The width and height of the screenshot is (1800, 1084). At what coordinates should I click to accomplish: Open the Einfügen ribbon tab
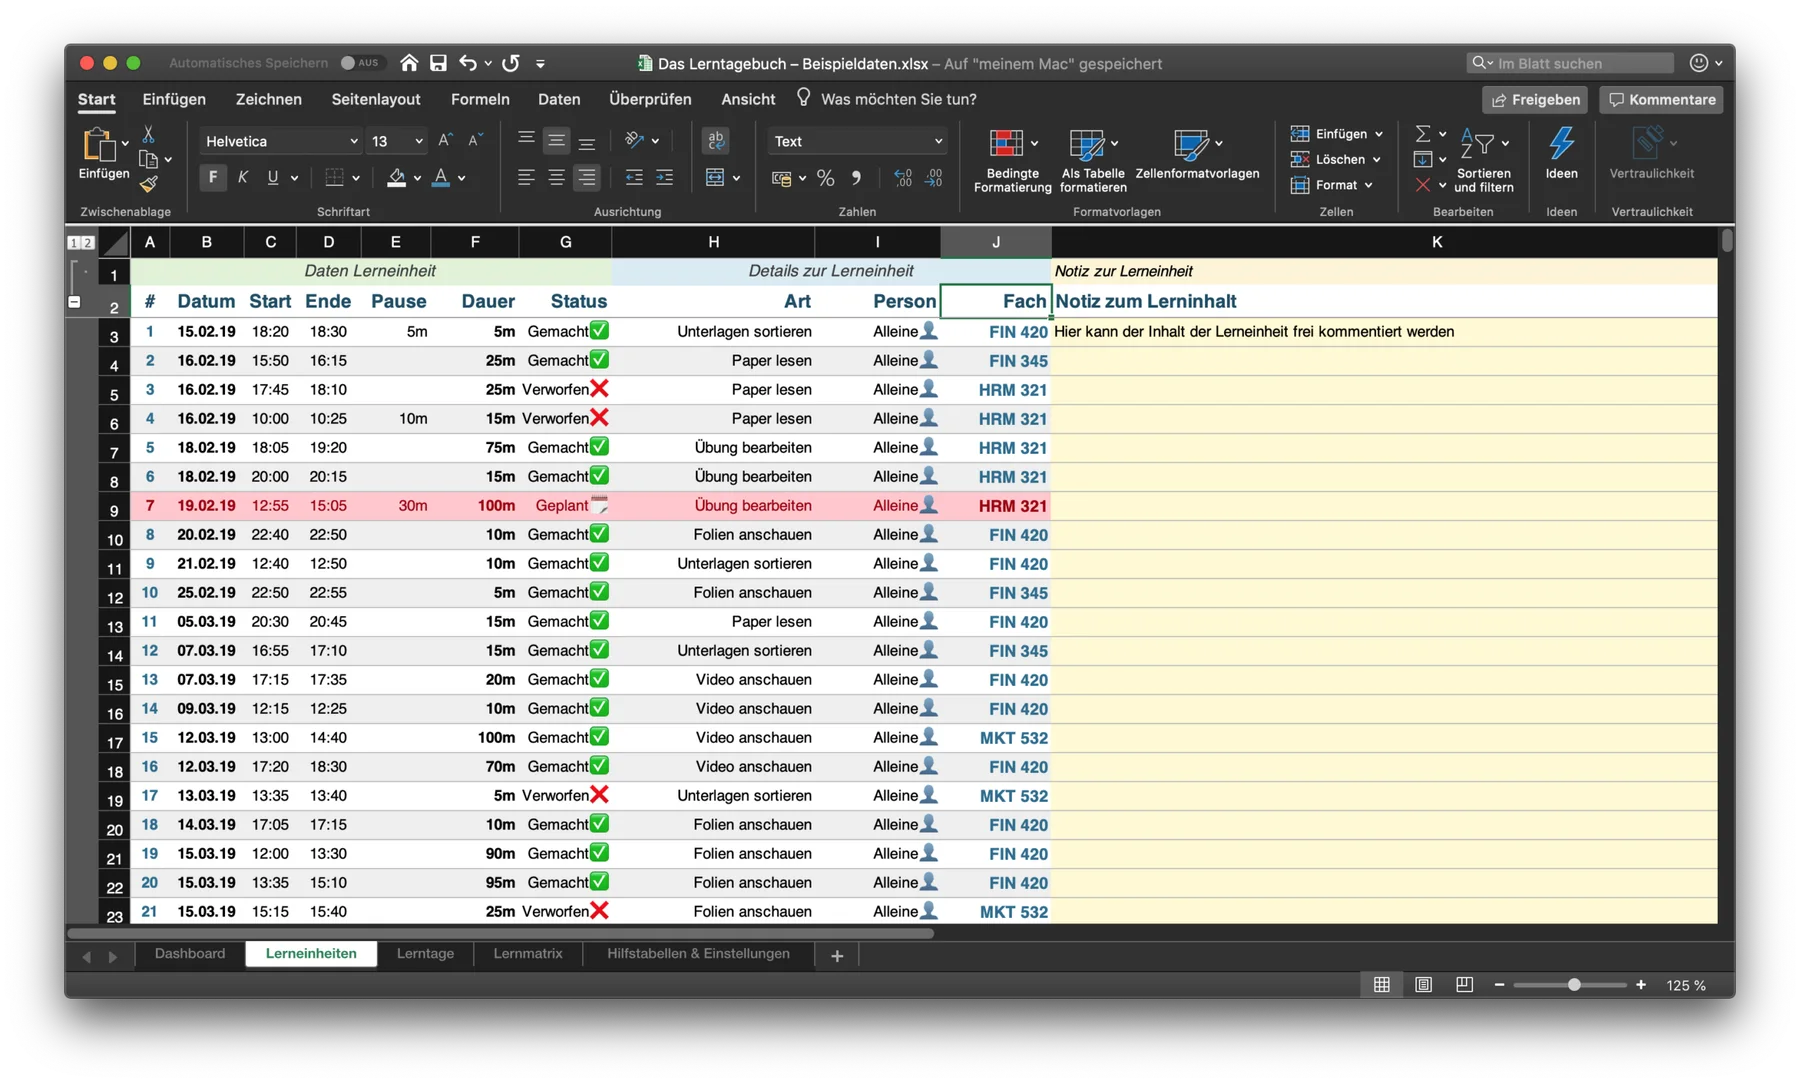click(x=174, y=99)
